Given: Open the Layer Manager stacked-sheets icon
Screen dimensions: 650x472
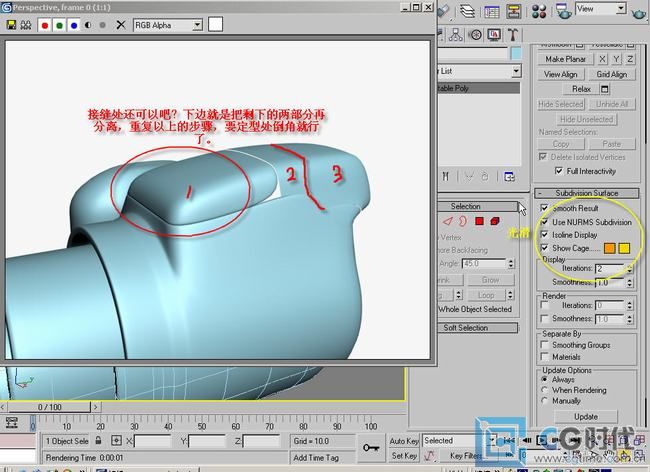Looking at the screenshot, I should click(468, 11).
